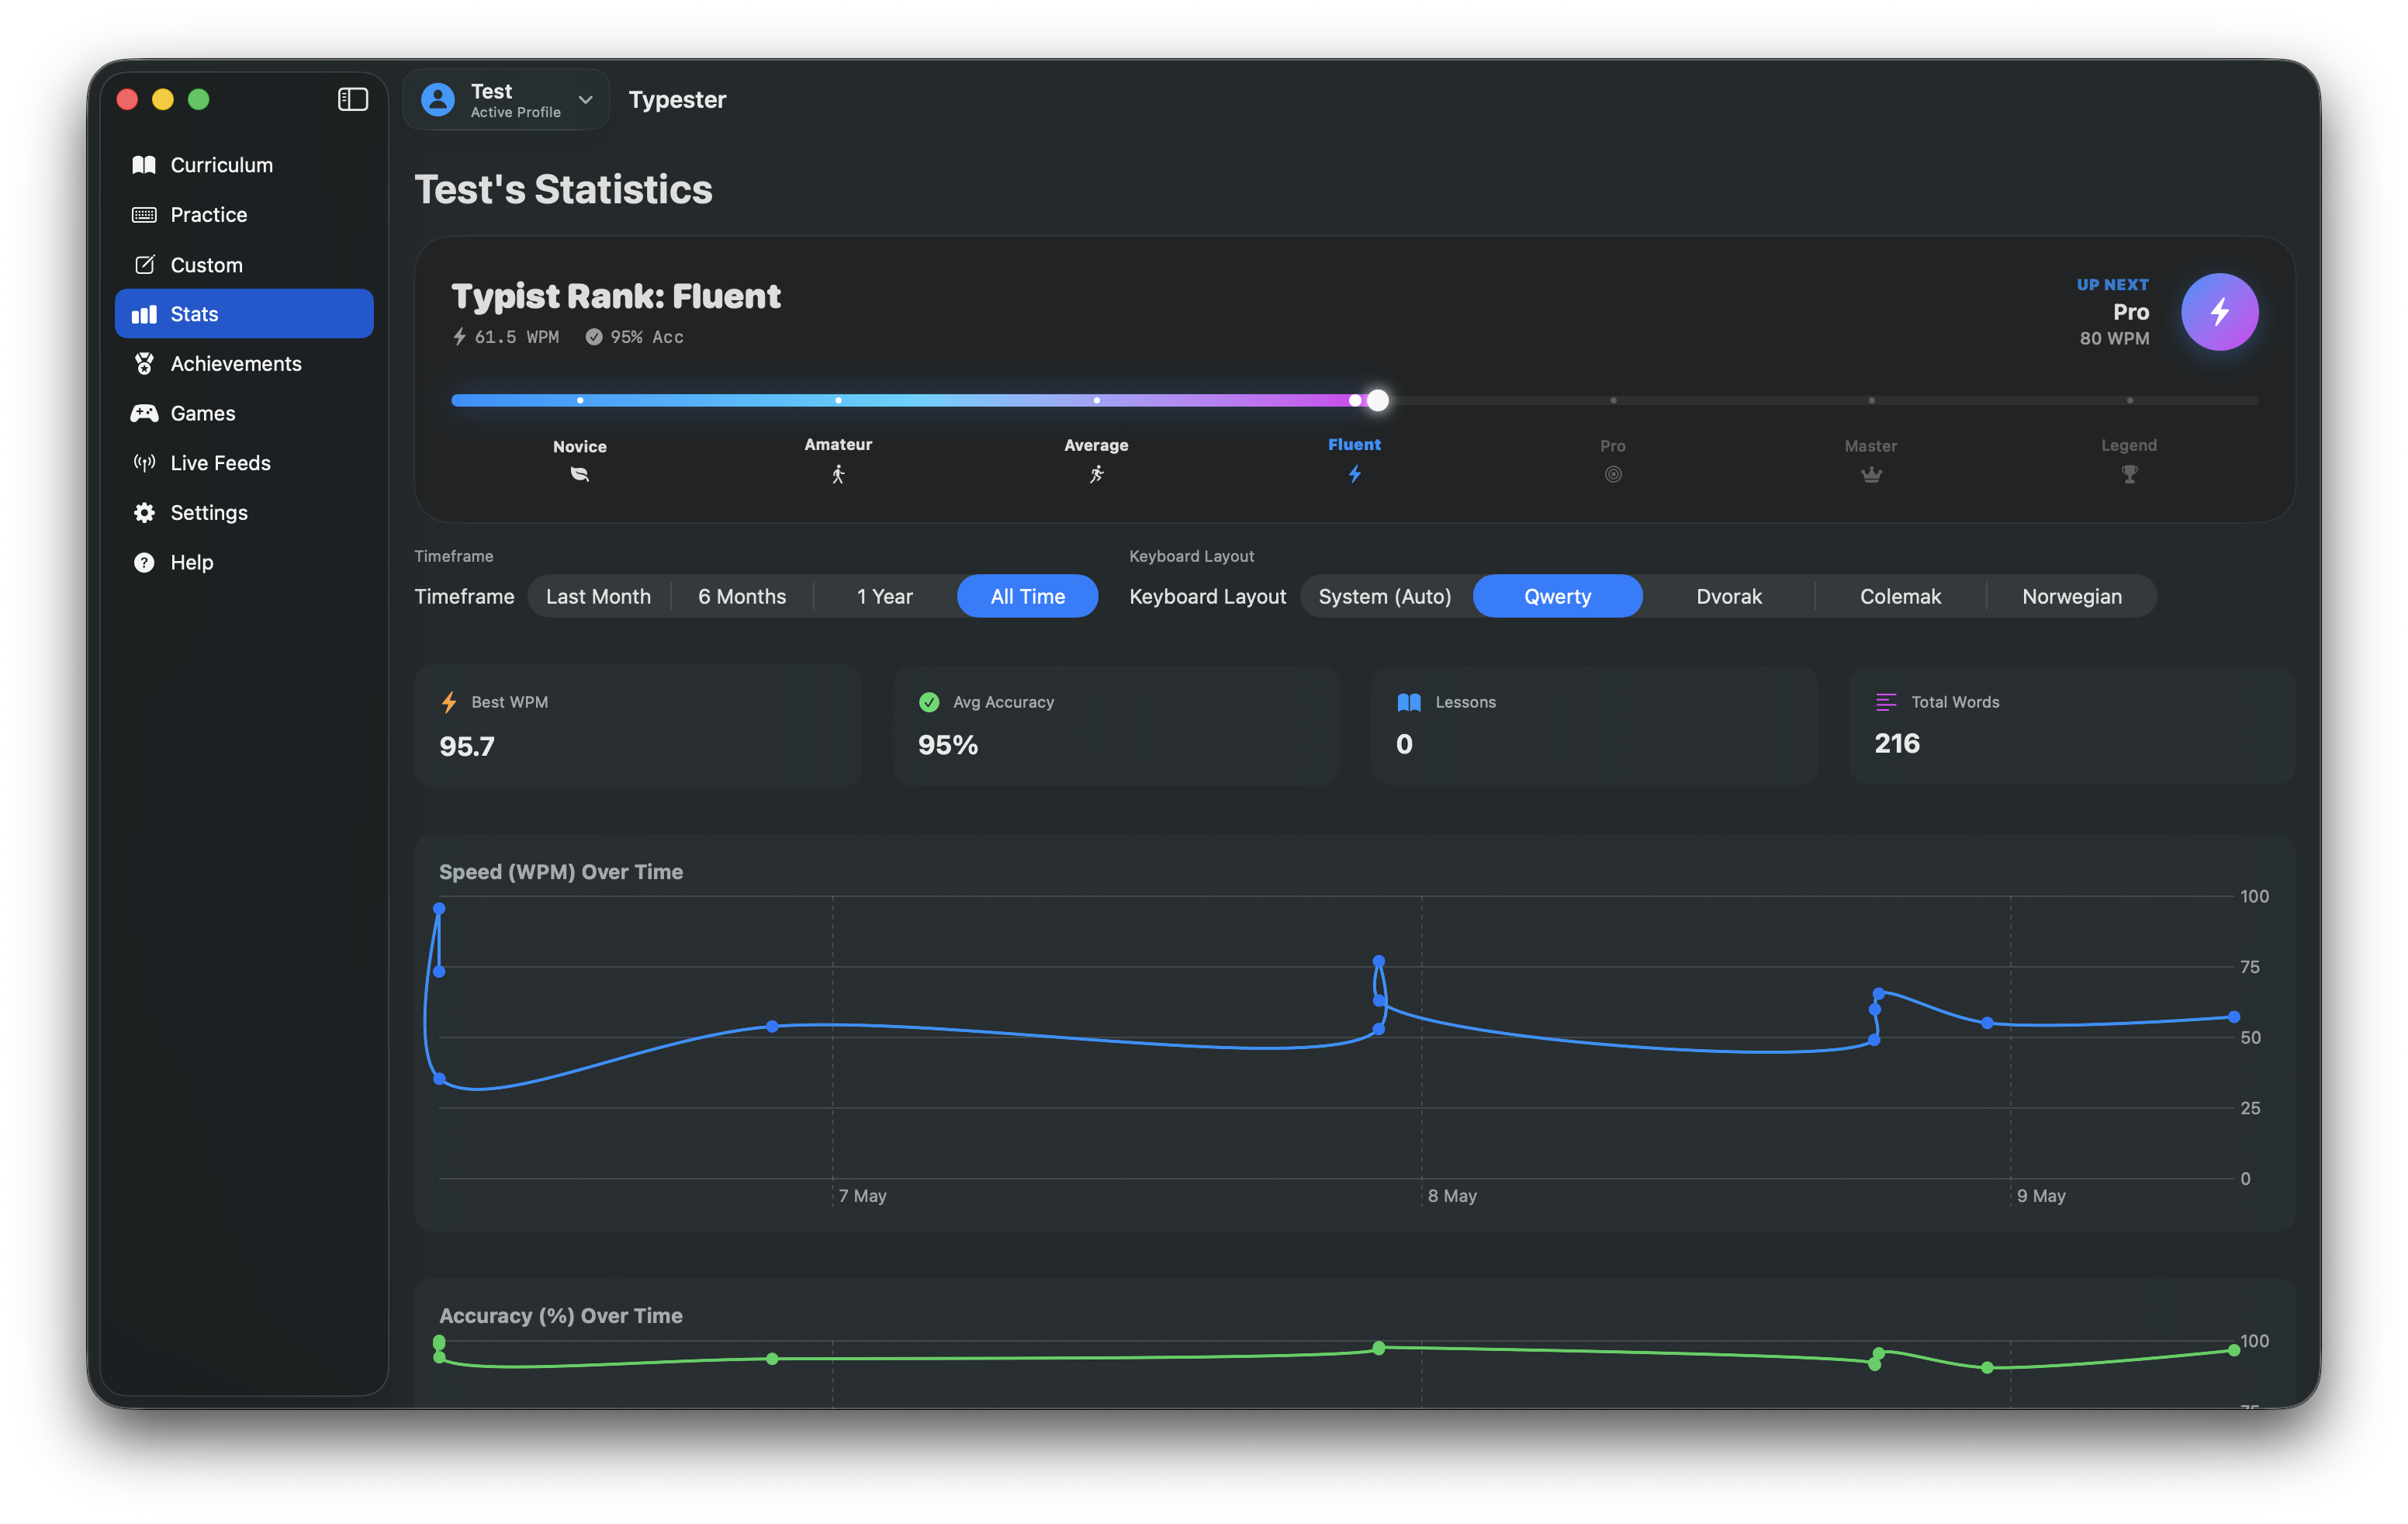Click the Total Words lines icon

coord(1885,702)
